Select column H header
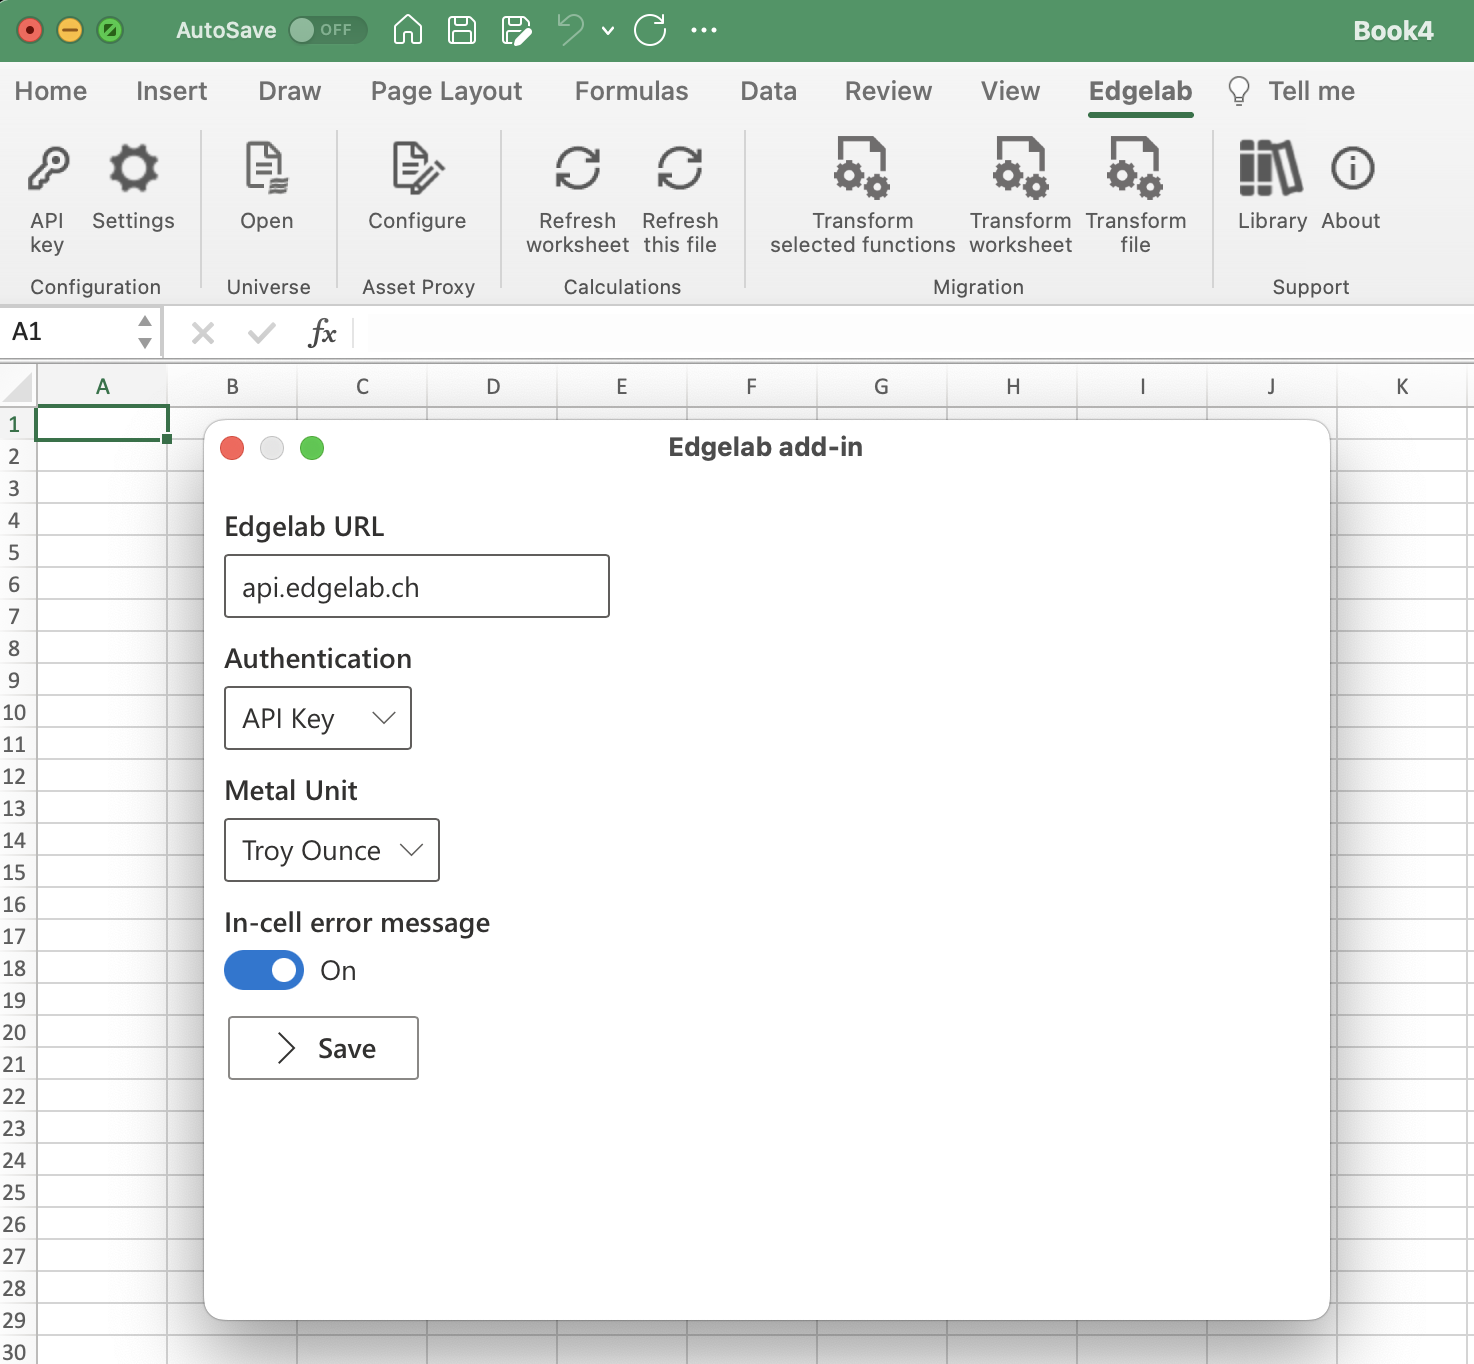 [1013, 387]
